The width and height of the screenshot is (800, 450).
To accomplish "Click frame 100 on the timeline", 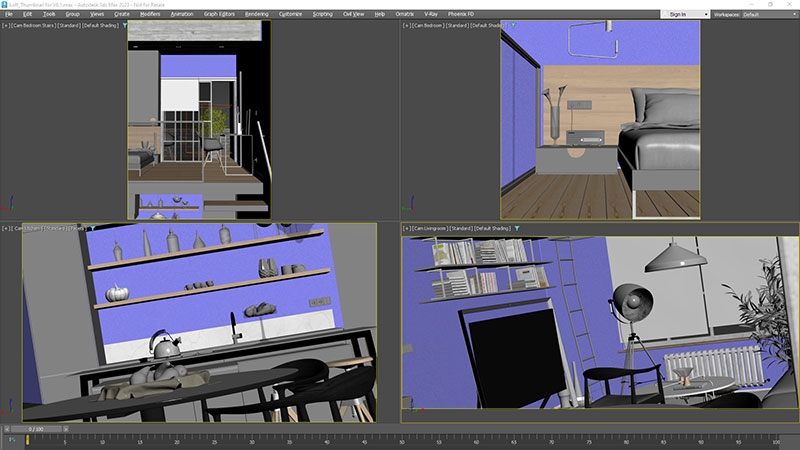I will point(776,442).
